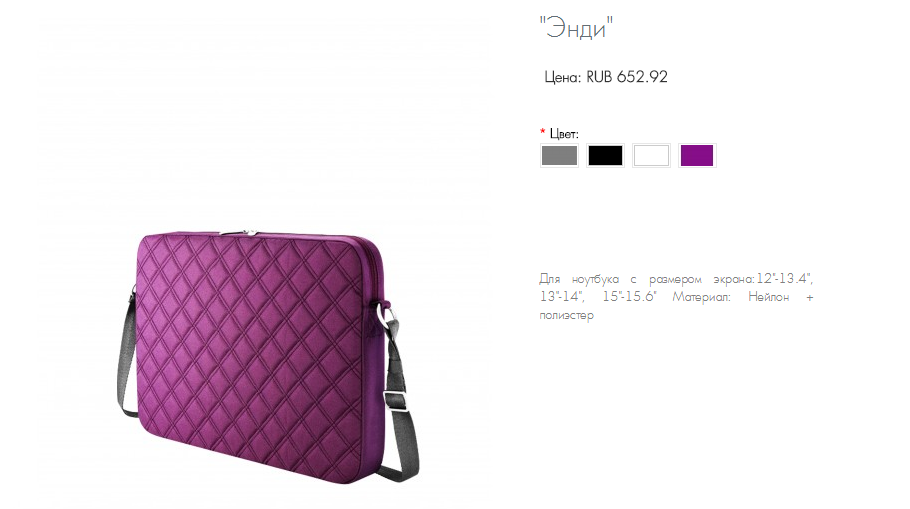Viewport: 910px width, 509px height.
Task: Pick the purple color swatch
Action: click(697, 156)
